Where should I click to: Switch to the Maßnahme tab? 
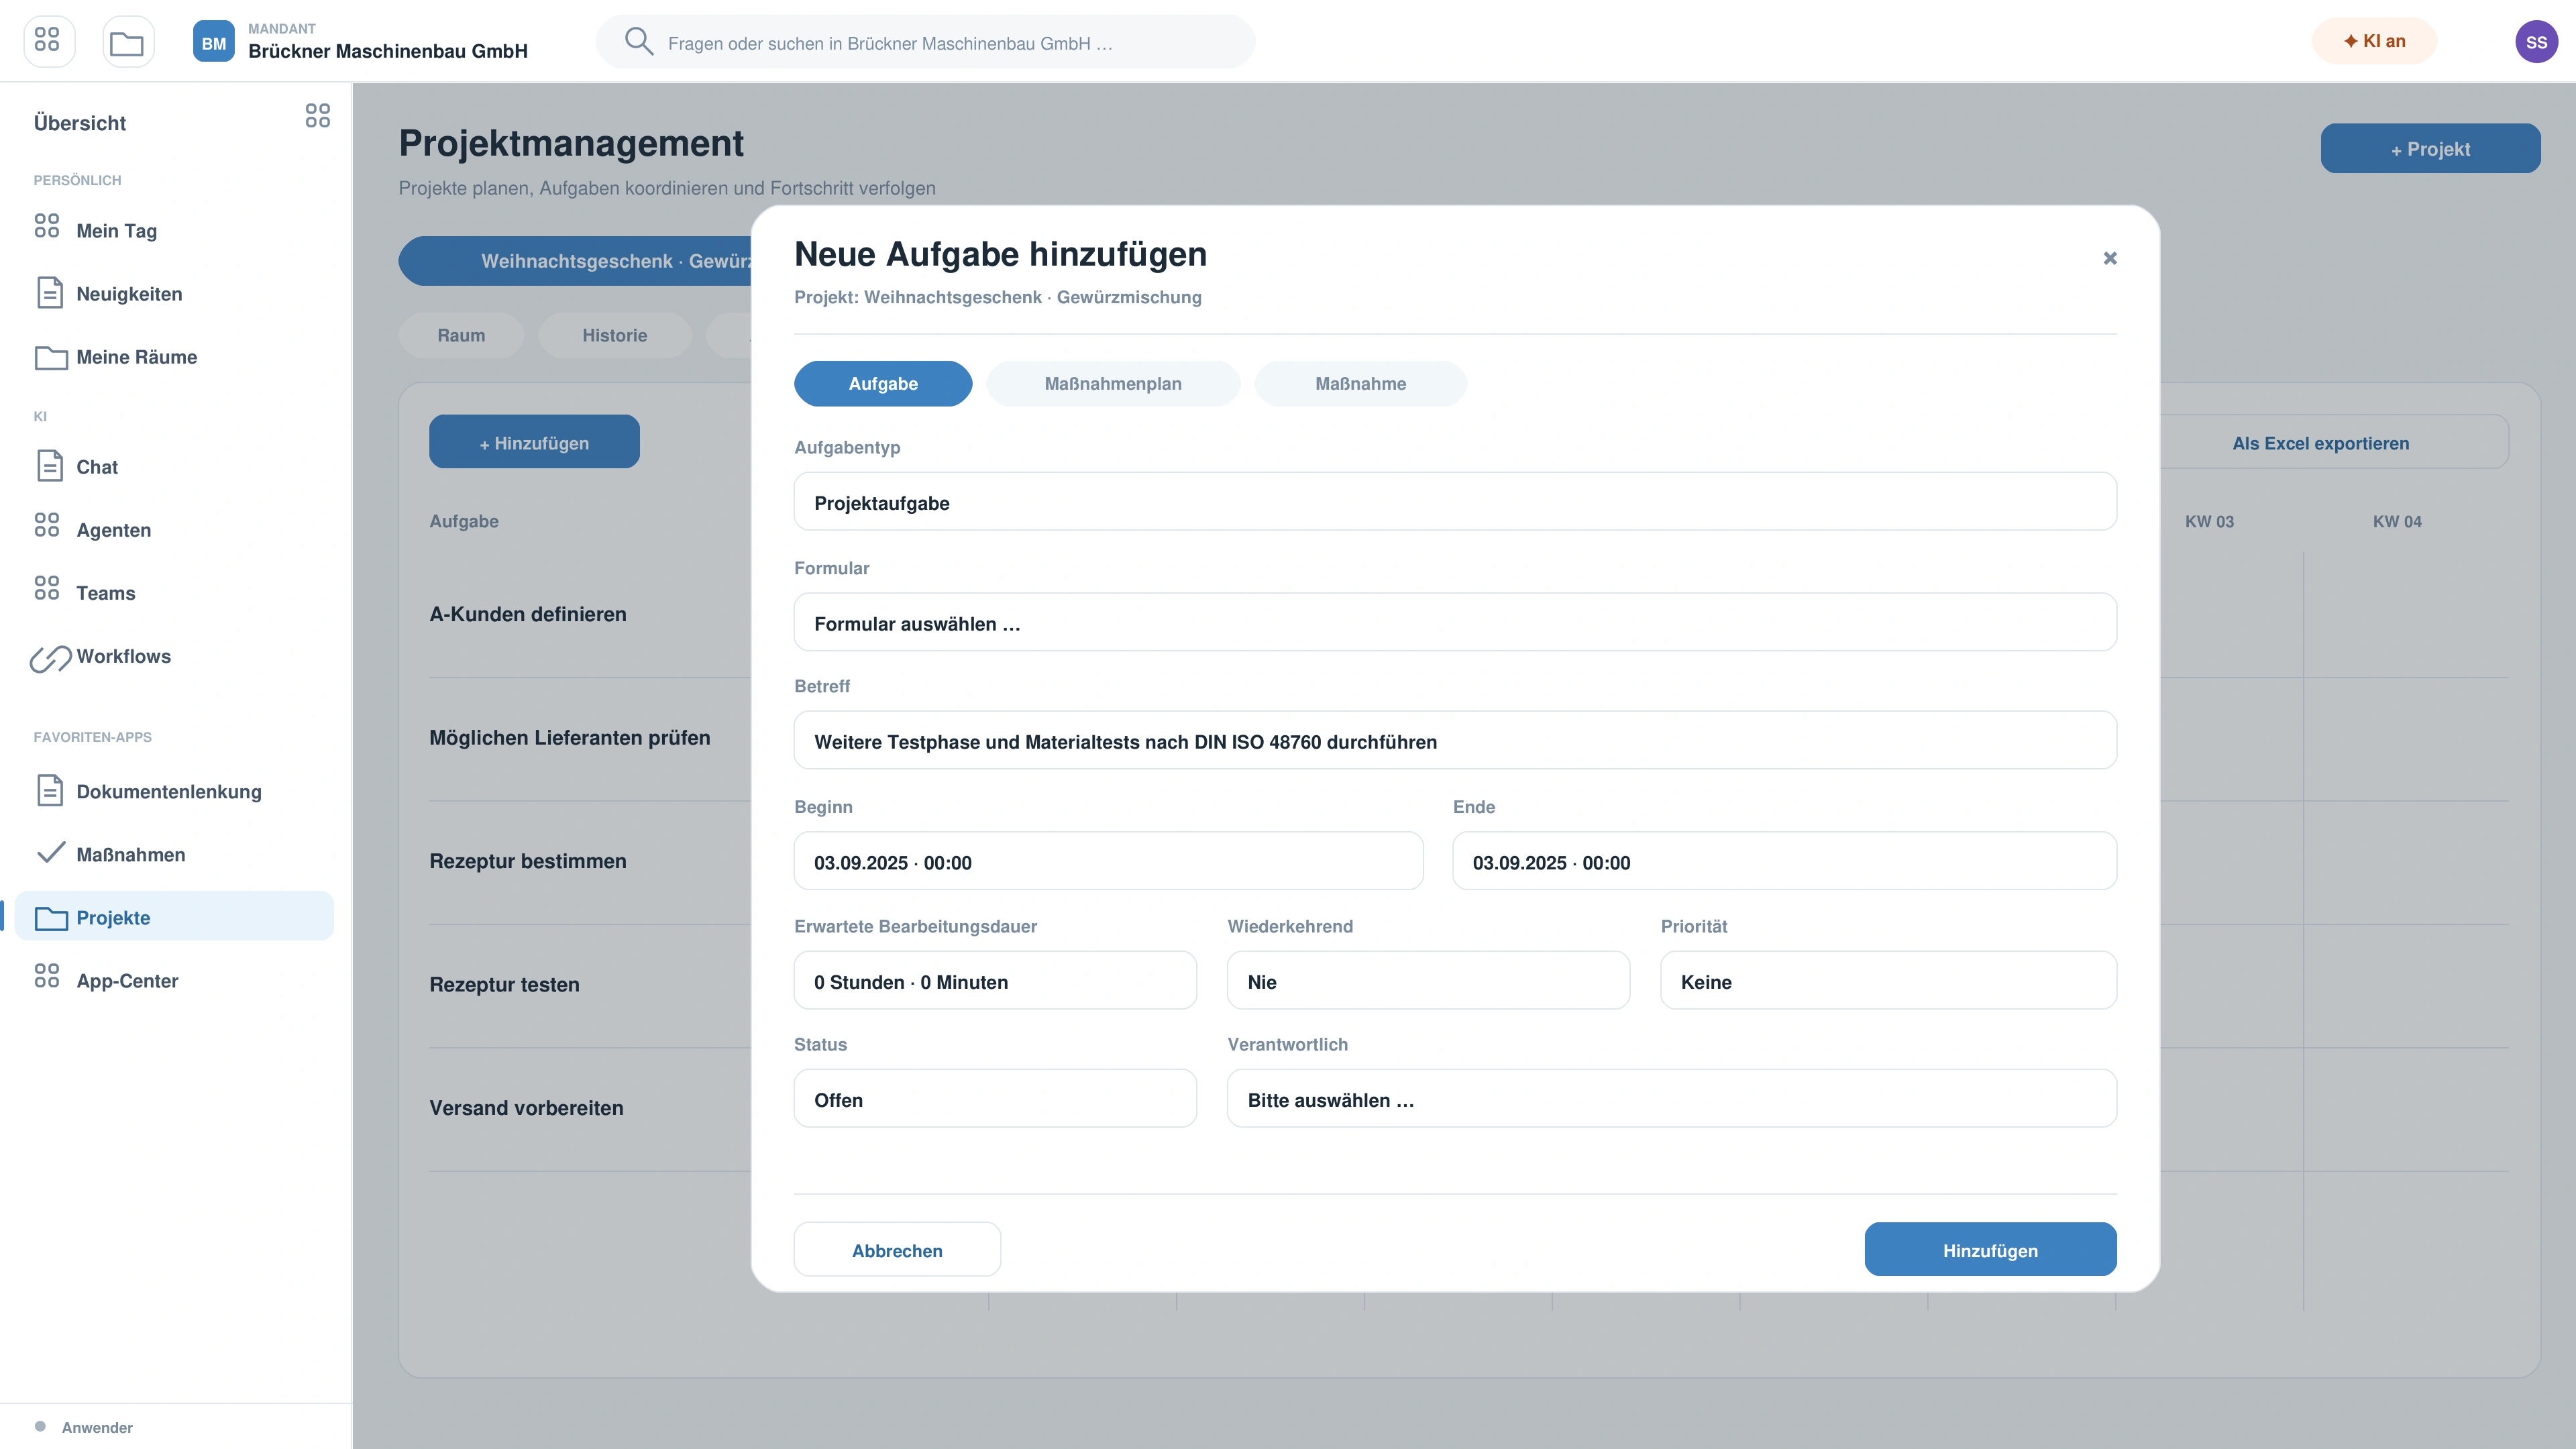1360,384
